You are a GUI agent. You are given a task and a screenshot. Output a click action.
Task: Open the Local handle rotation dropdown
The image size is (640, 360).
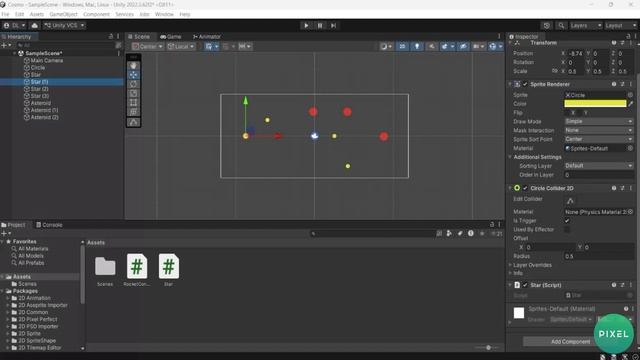click(x=181, y=47)
